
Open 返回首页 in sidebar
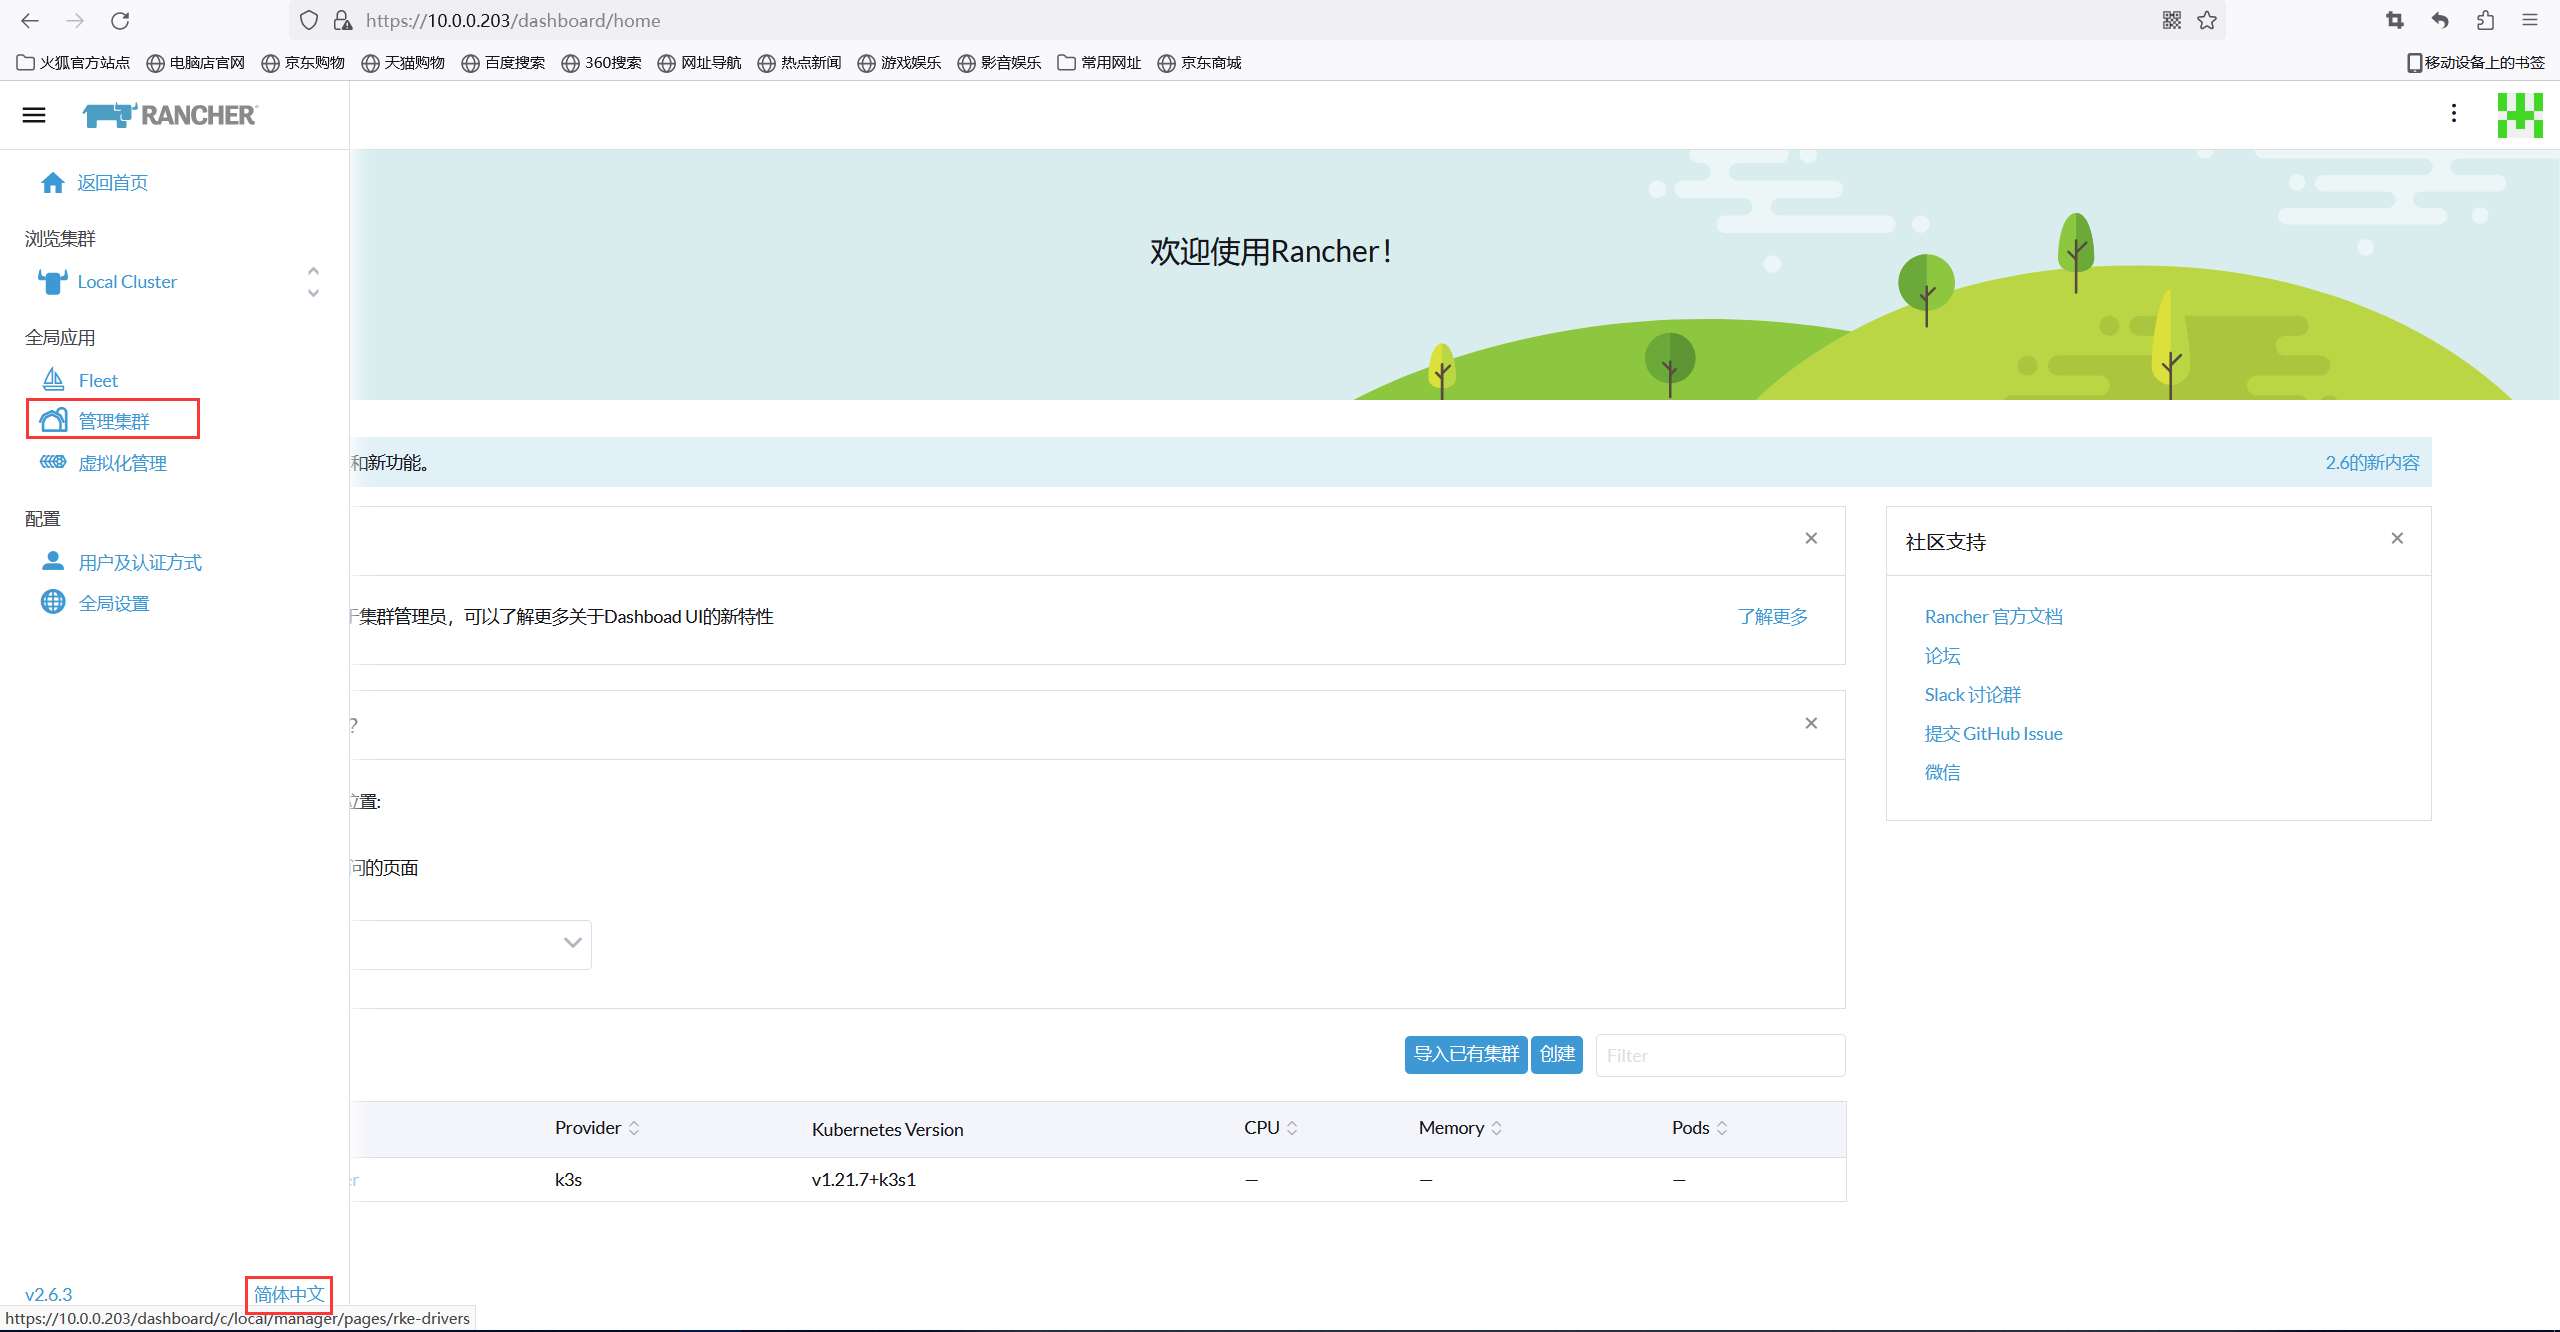click(113, 182)
